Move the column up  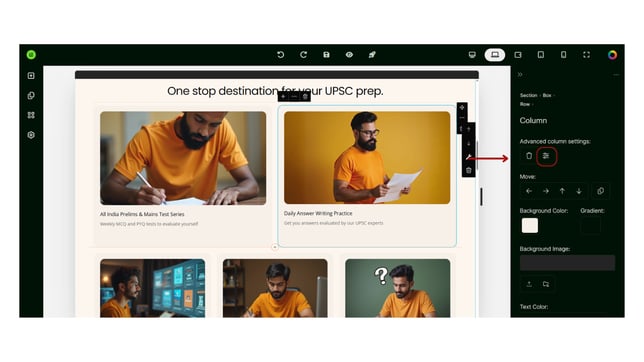[562, 191]
